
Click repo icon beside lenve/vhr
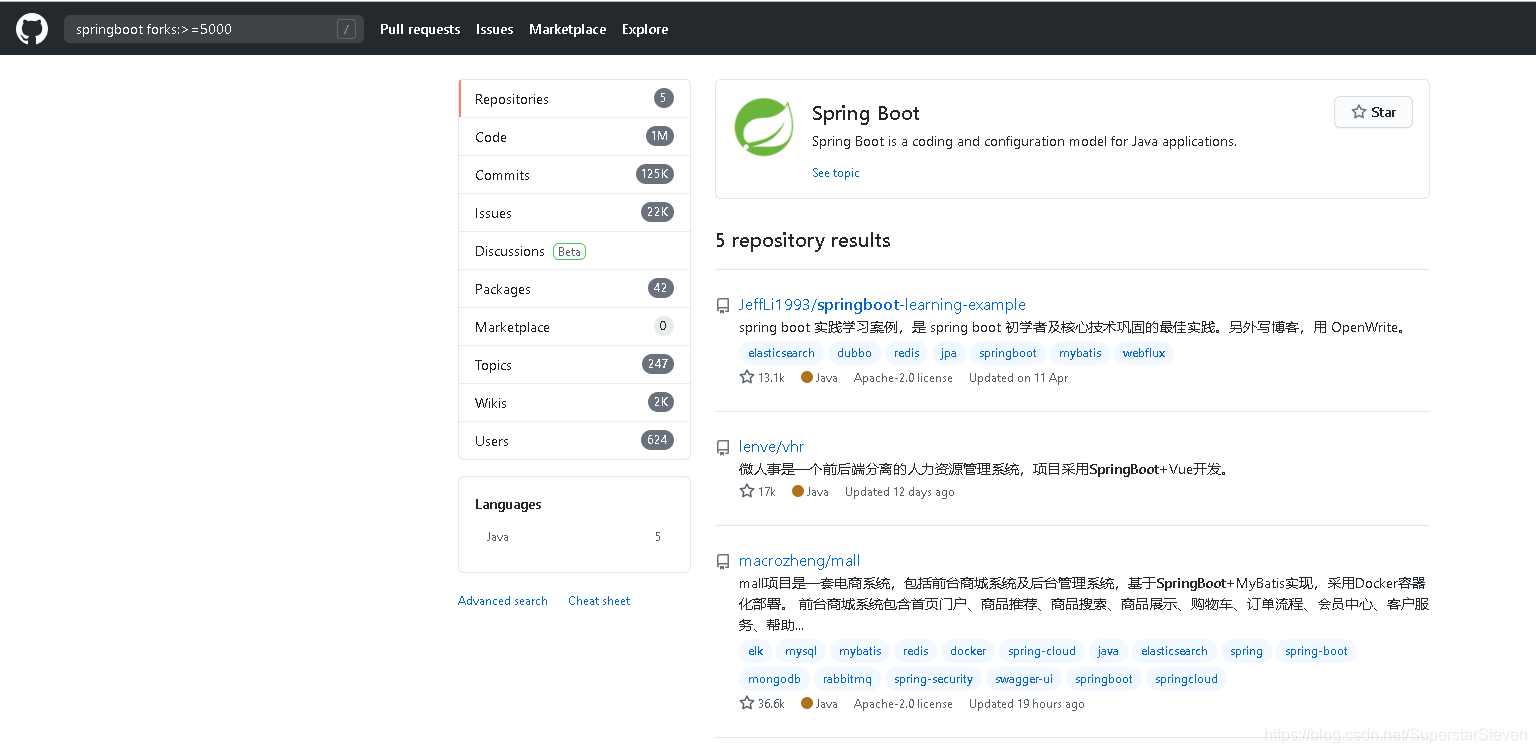click(723, 448)
